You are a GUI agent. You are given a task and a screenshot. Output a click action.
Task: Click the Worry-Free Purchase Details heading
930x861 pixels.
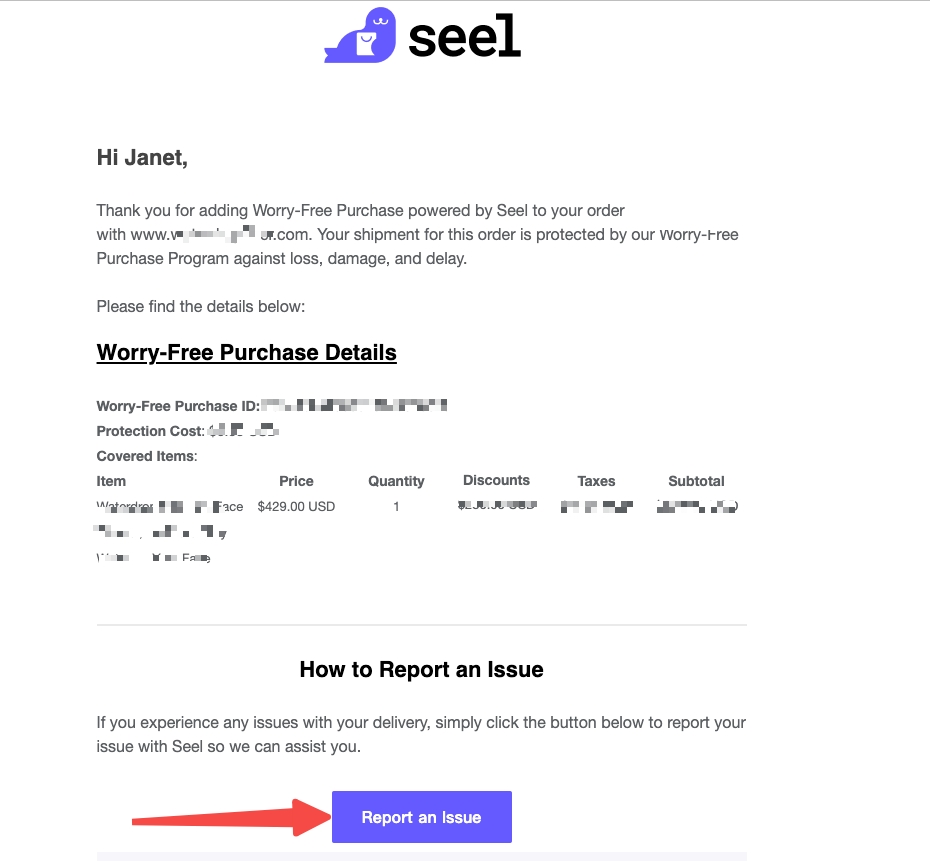[x=247, y=352]
